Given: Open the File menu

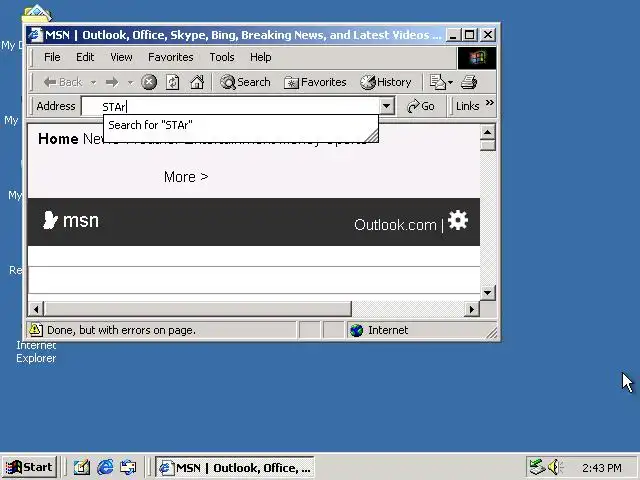Looking at the screenshot, I should click(x=52, y=57).
